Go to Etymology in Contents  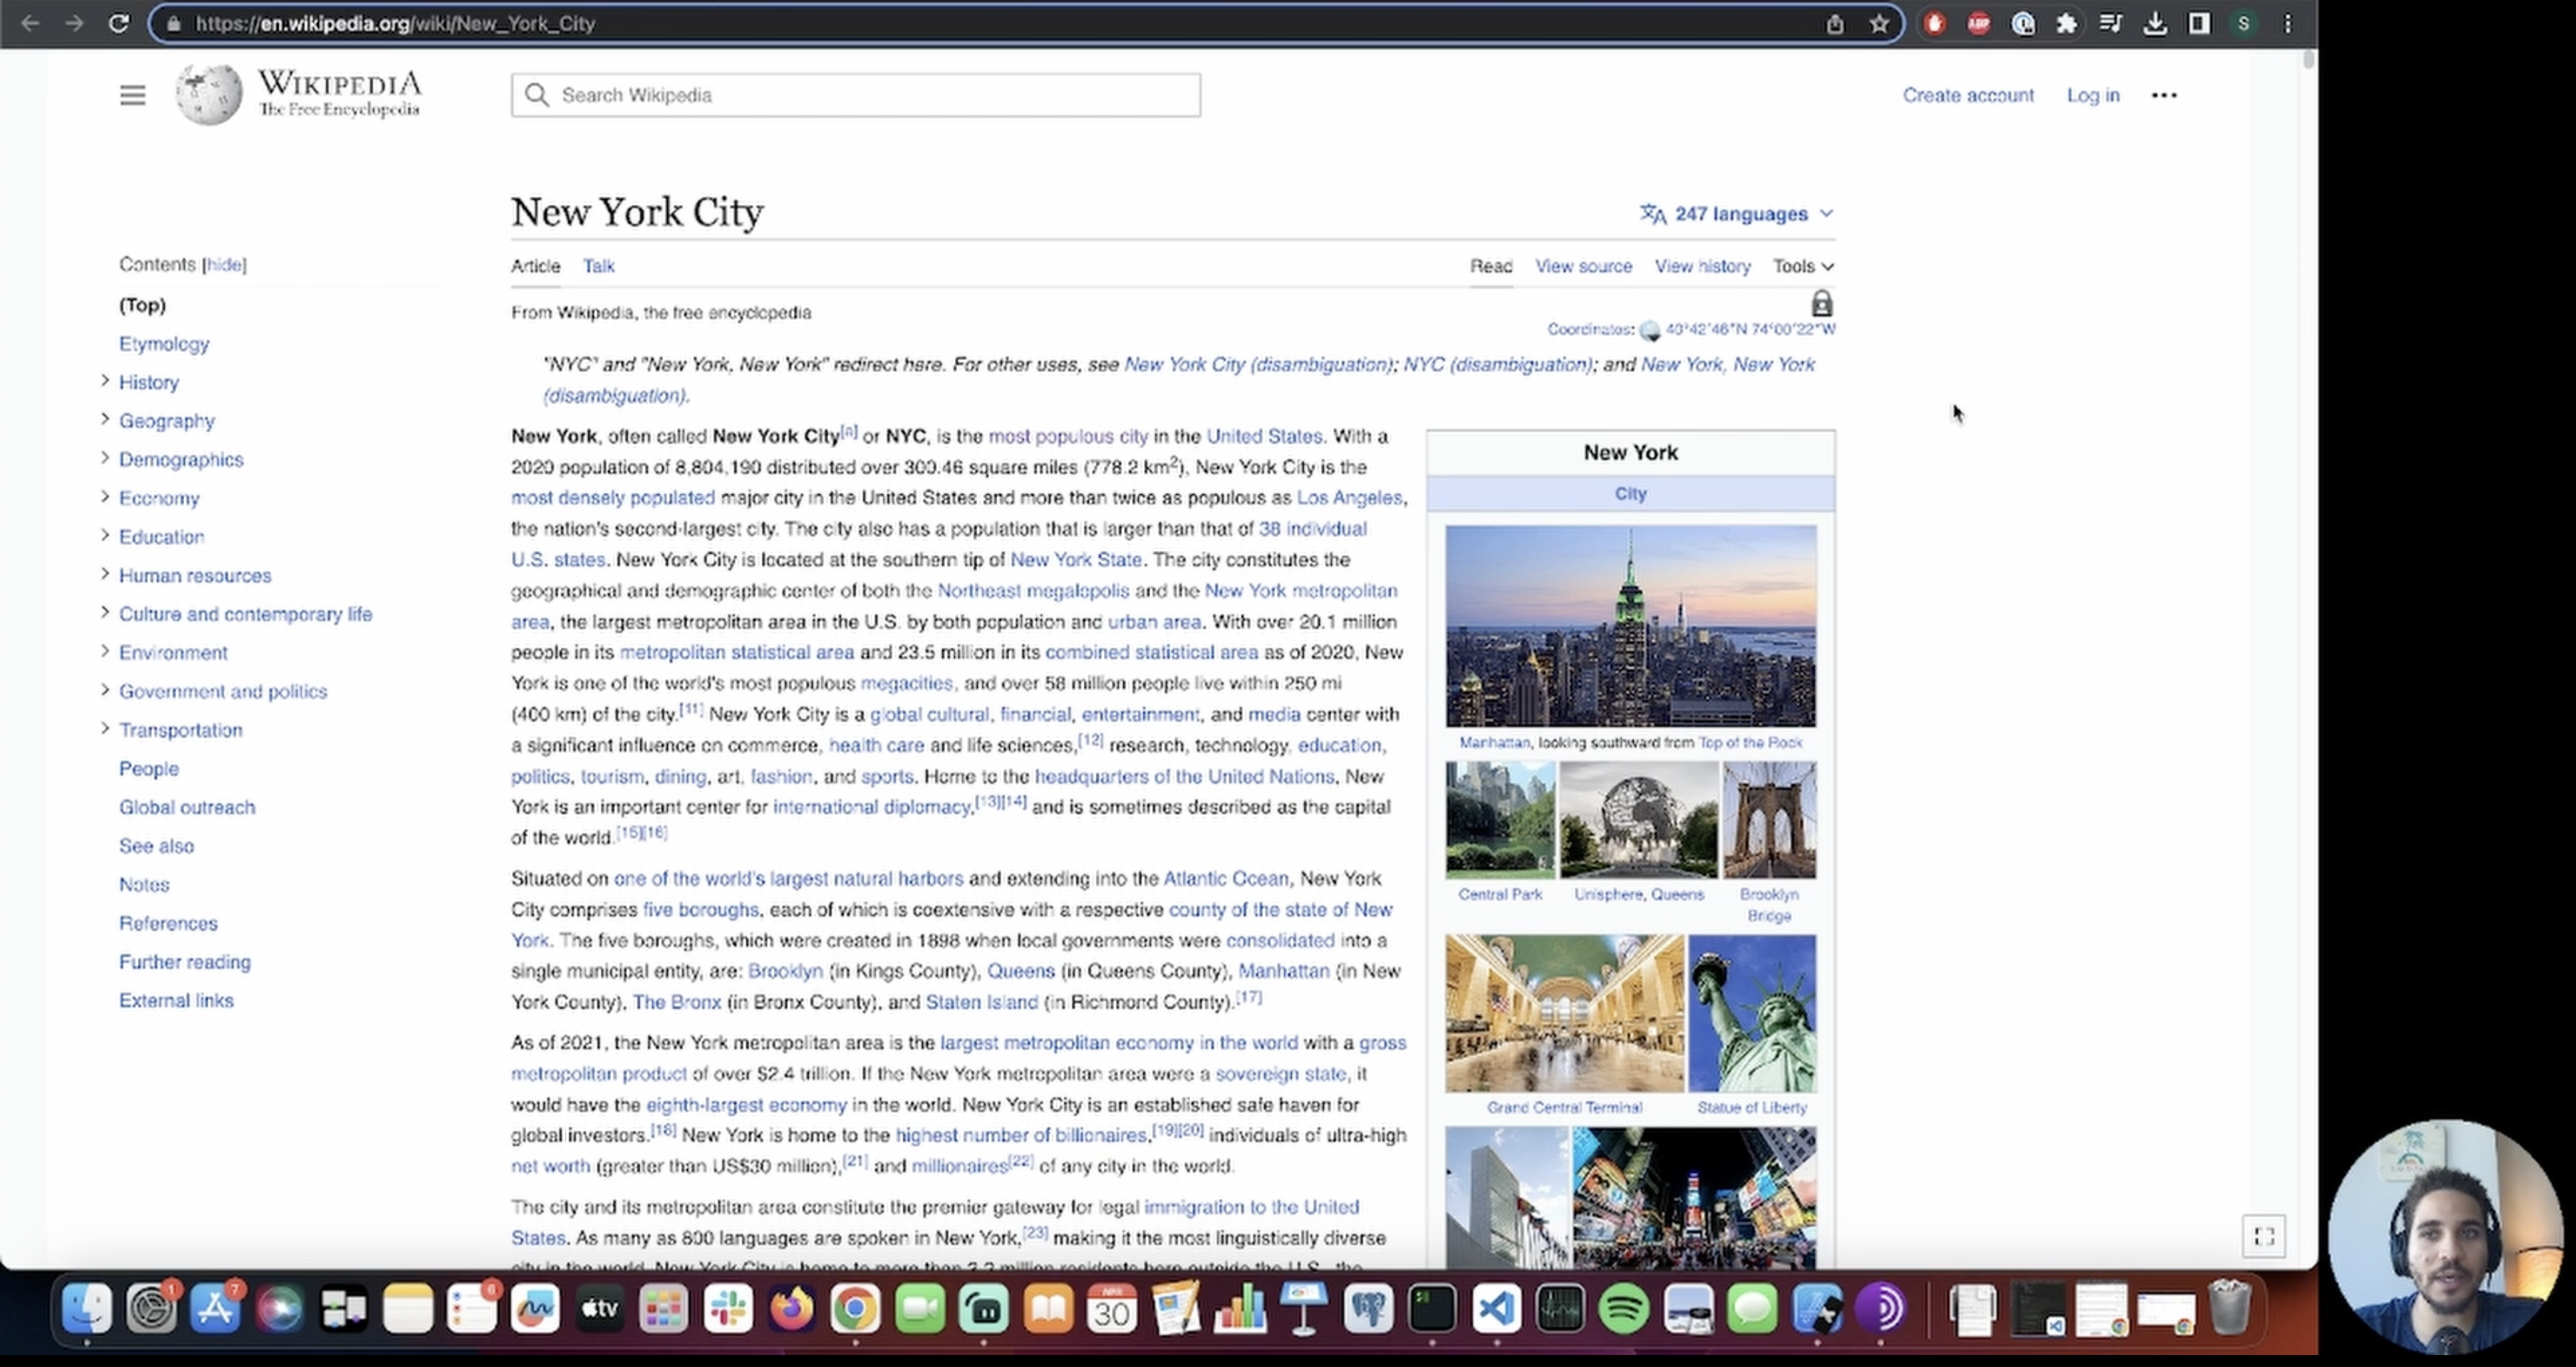(164, 344)
